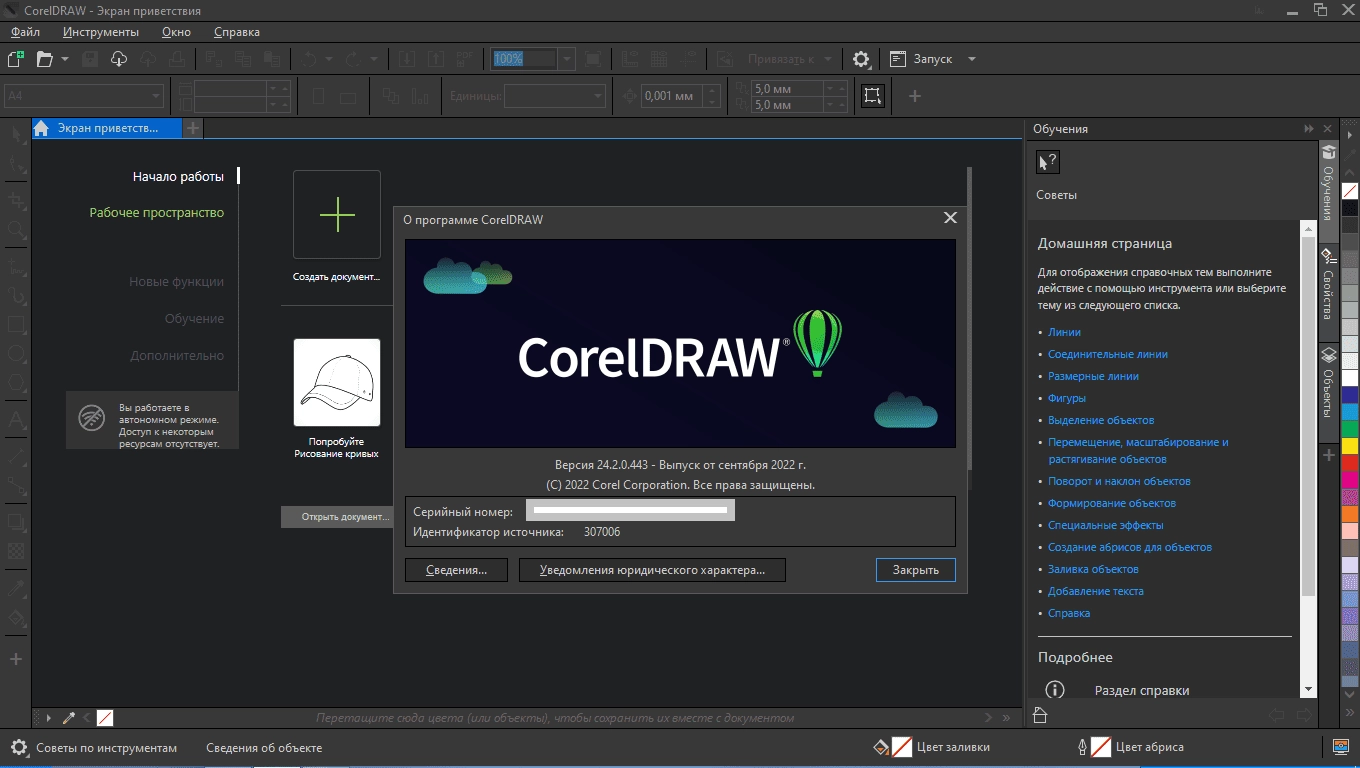The image size is (1360, 768).
Task: Select Дополнительно in welcome sidebar
Action: click(177, 355)
